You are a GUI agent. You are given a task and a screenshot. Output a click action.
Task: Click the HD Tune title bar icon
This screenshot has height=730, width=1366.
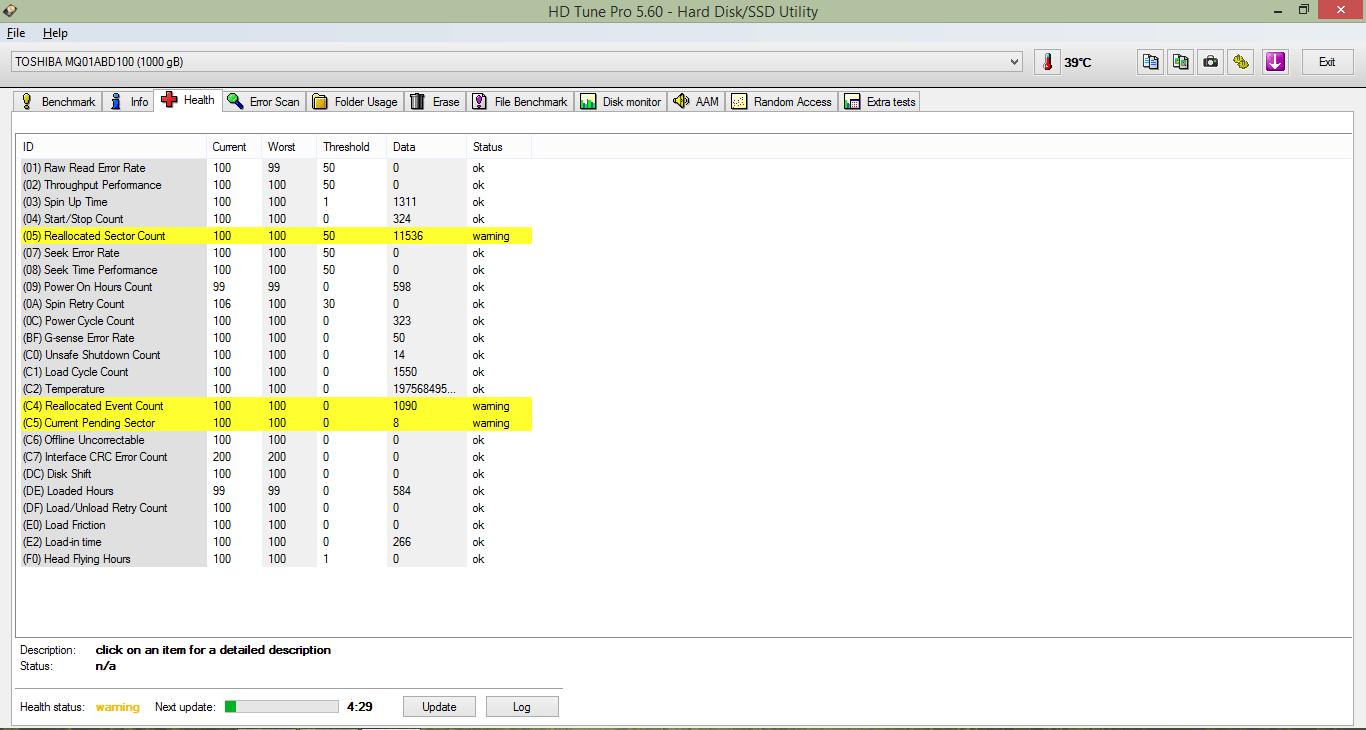click(x=9, y=11)
